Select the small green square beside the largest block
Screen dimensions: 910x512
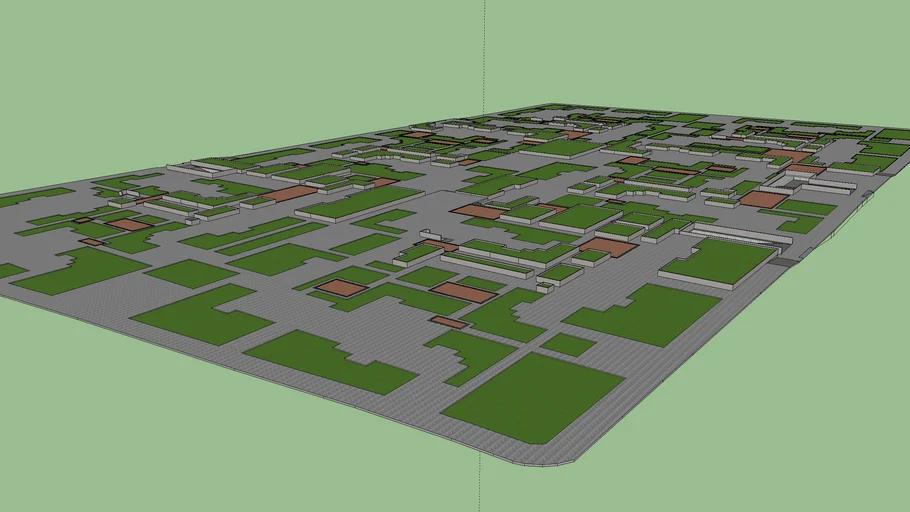tap(568, 345)
